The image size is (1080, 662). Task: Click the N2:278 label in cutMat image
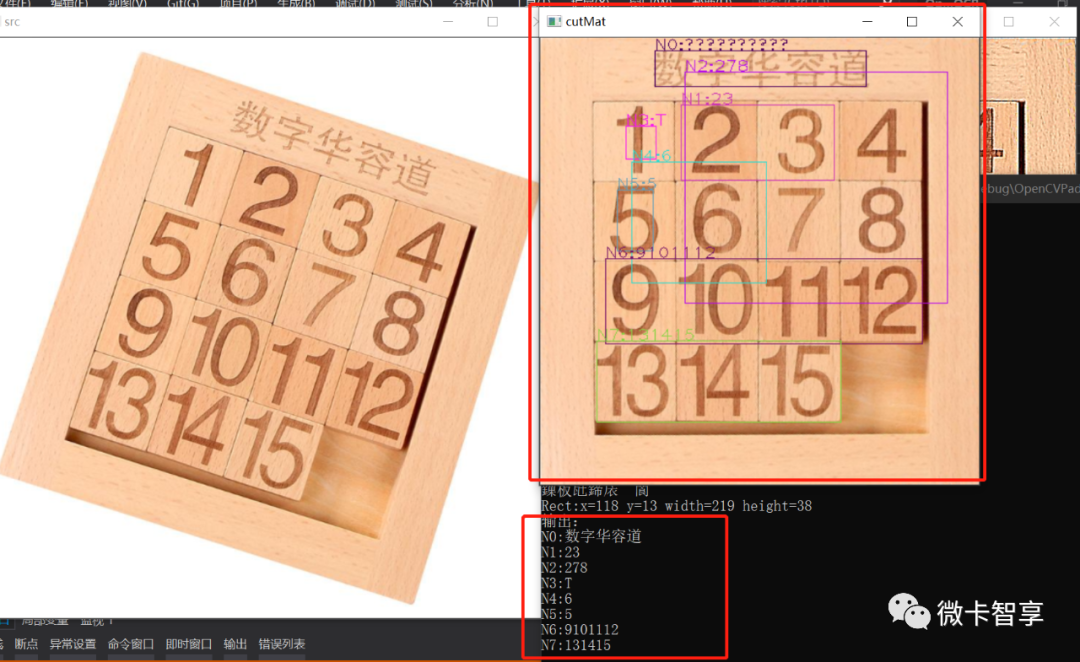716,66
